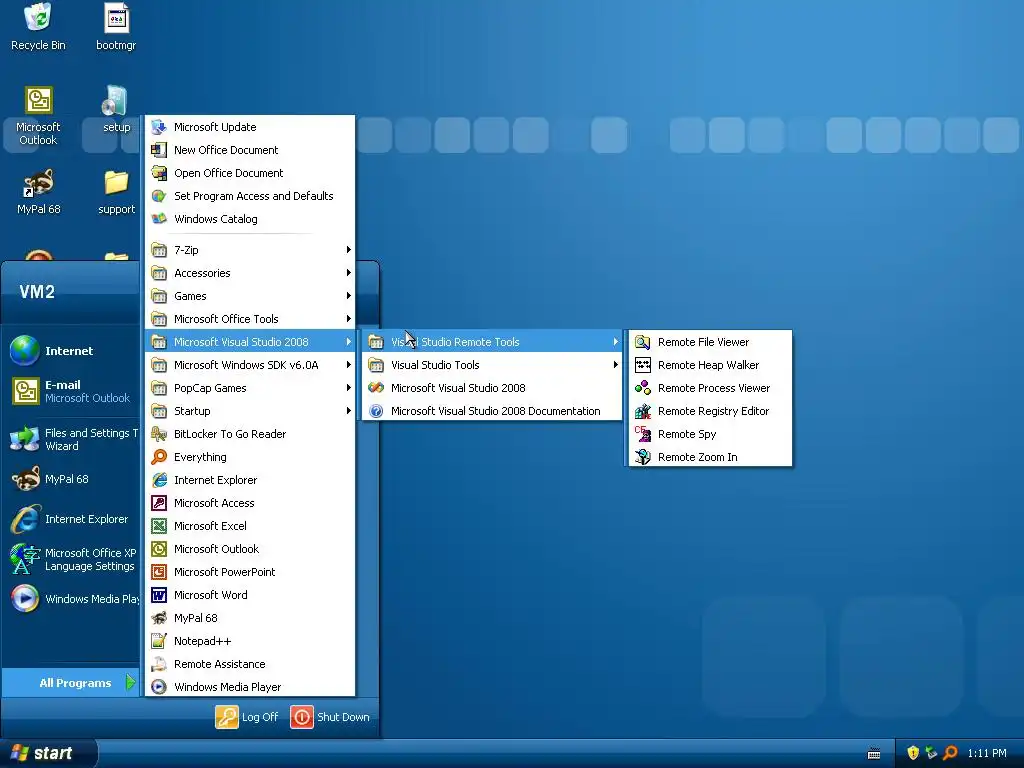Click Microsoft Access icon in programs list

[x=159, y=503]
